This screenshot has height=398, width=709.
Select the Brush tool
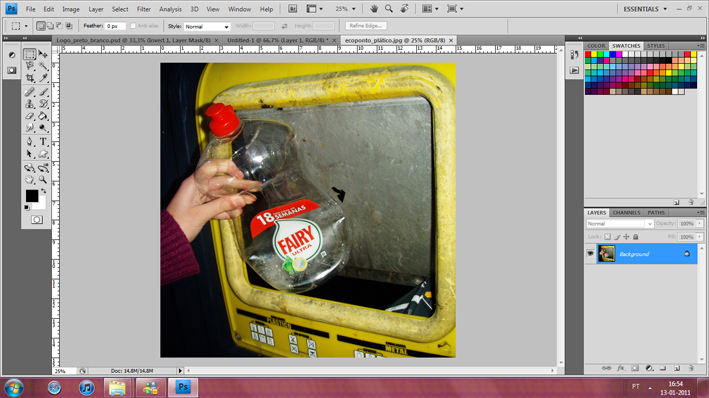click(43, 92)
